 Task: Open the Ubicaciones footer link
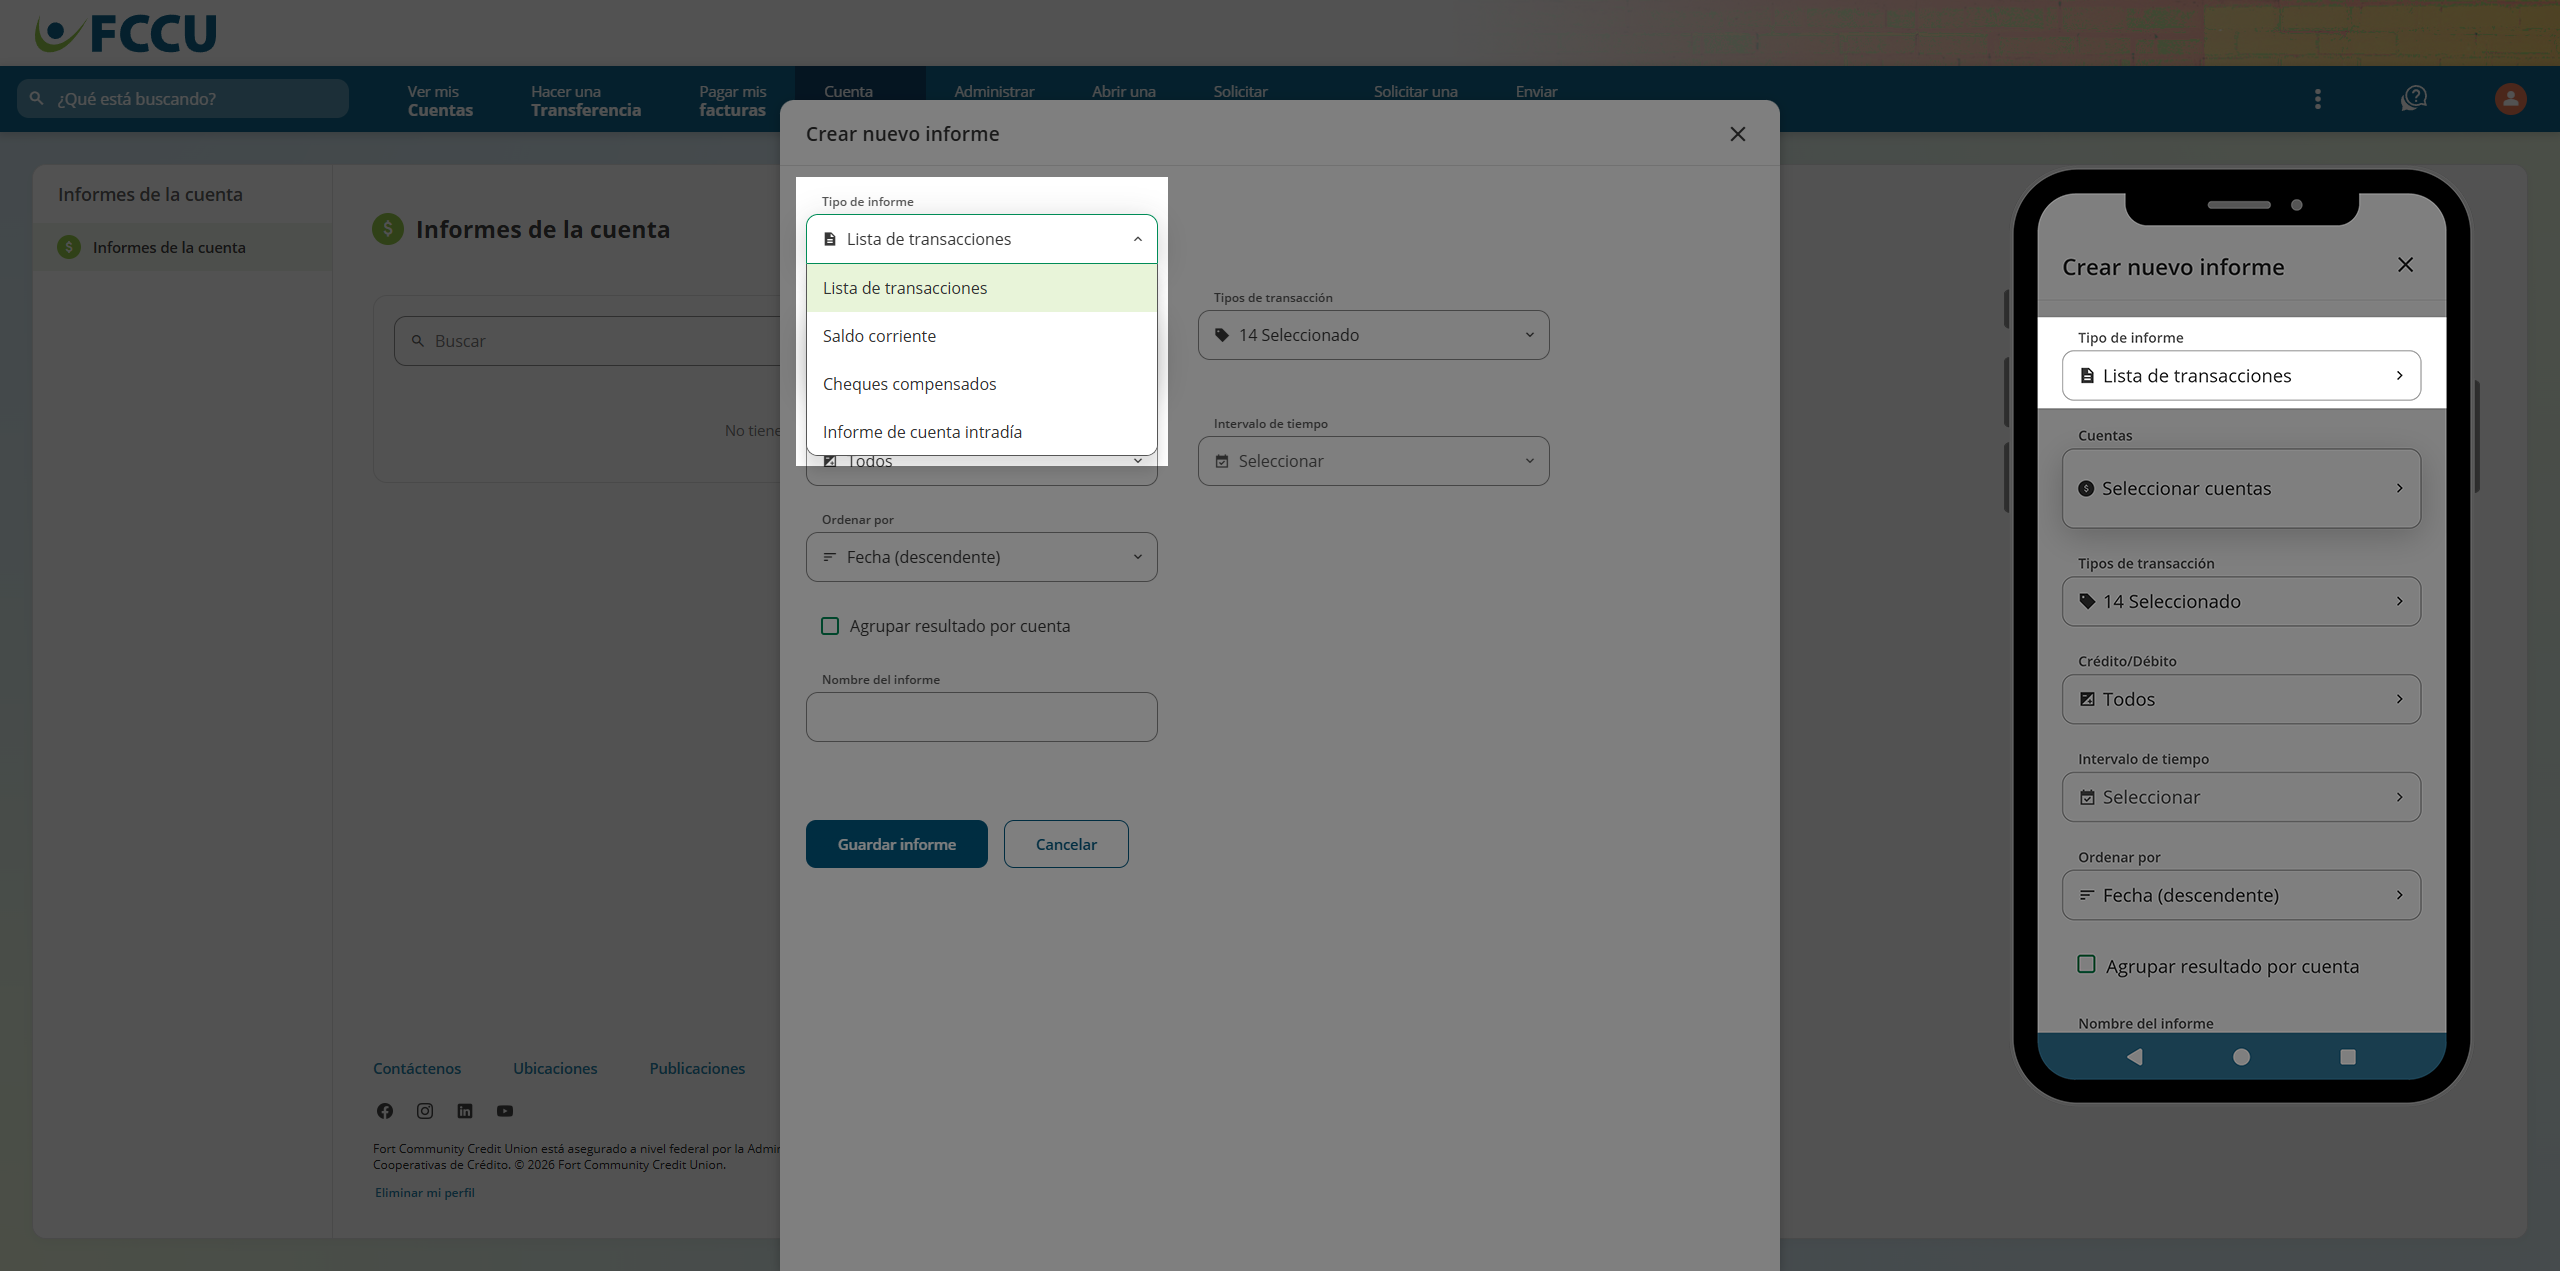555,1068
